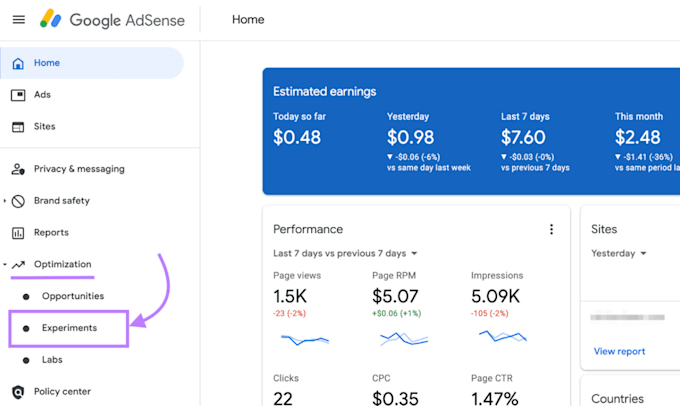The image size is (680, 406).
Task: Click the Impressions sparkline chart
Action: coord(503,336)
